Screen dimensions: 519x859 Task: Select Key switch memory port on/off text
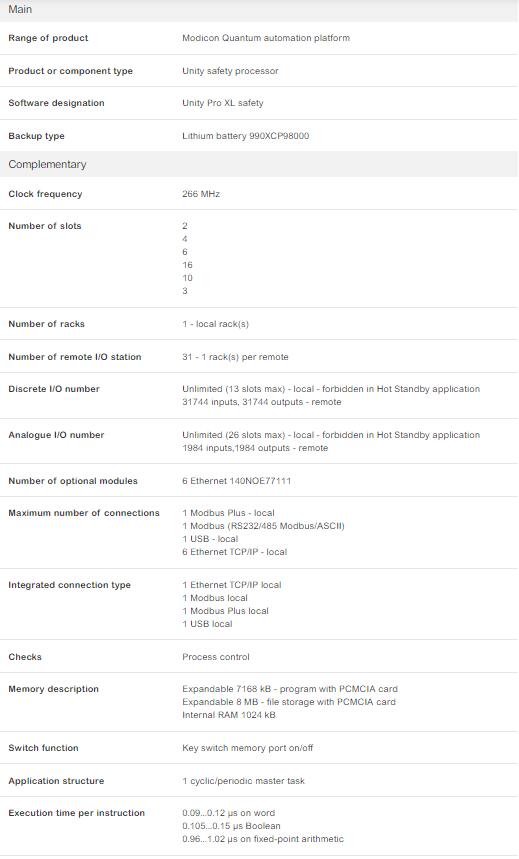(248, 748)
